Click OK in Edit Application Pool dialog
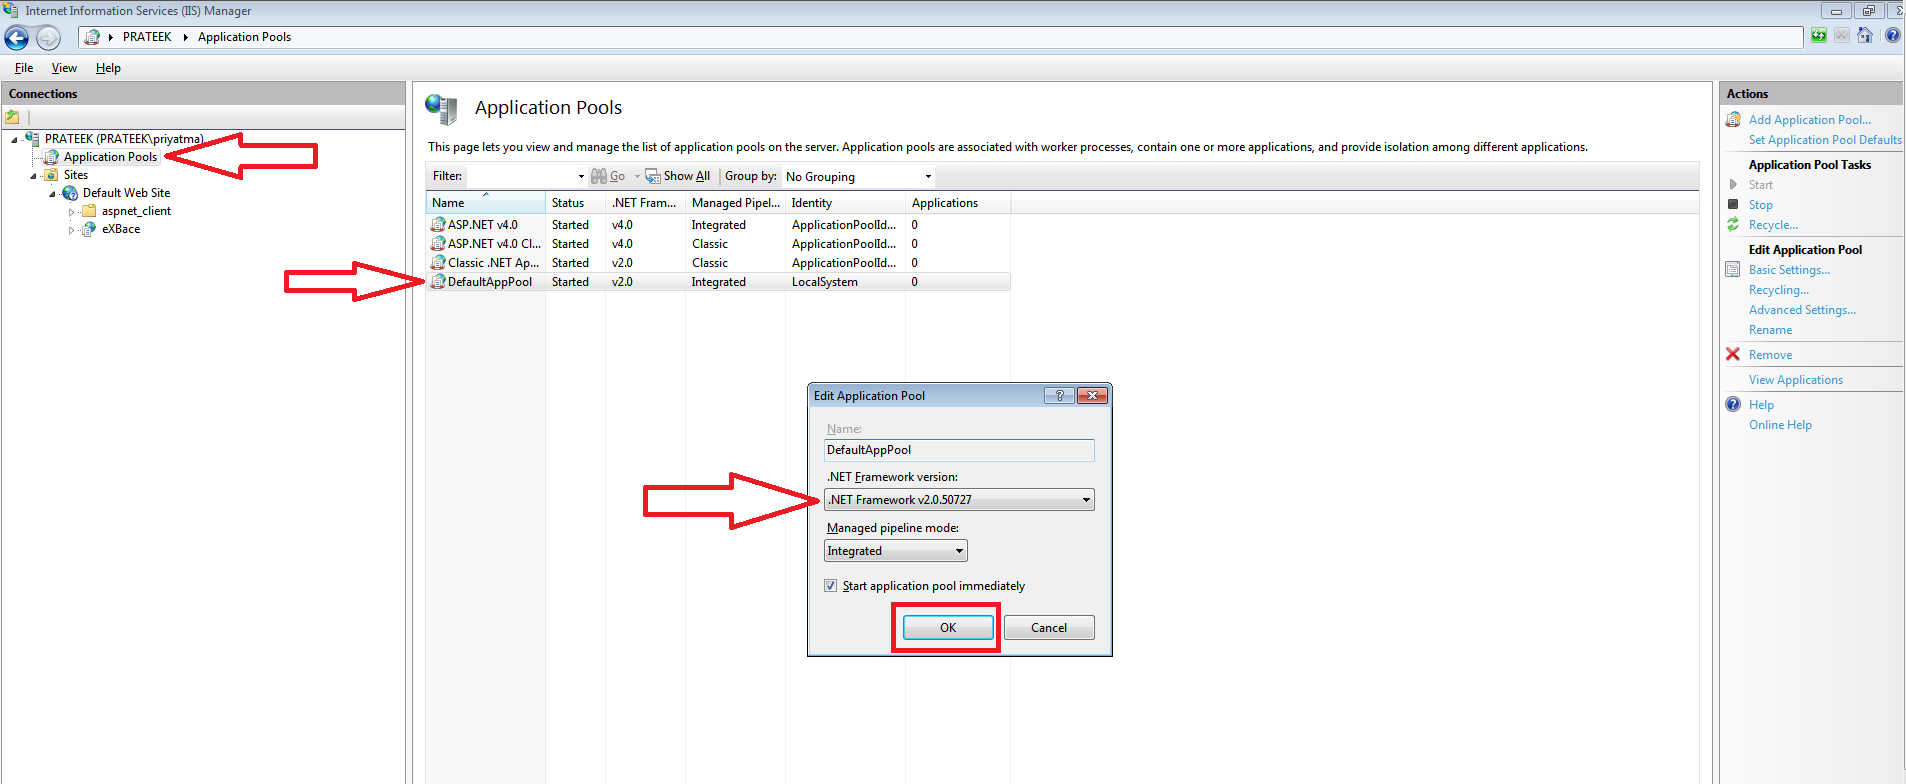This screenshot has width=1906, height=784. [948, 628]
